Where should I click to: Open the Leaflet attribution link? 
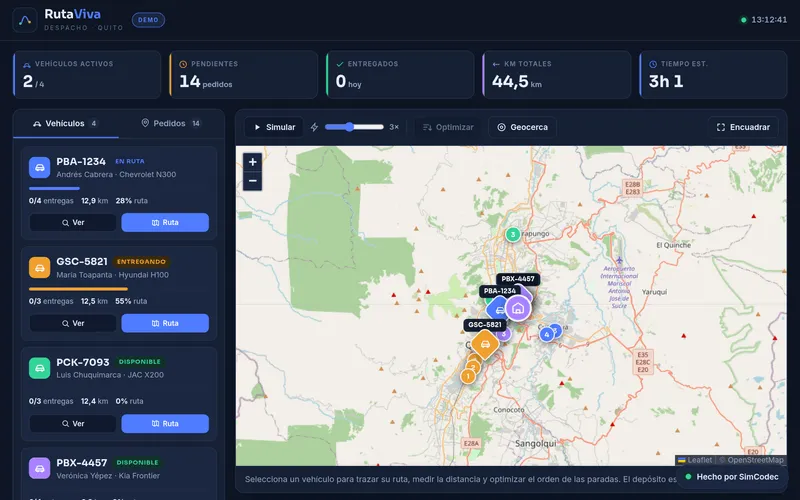[694, 460]
